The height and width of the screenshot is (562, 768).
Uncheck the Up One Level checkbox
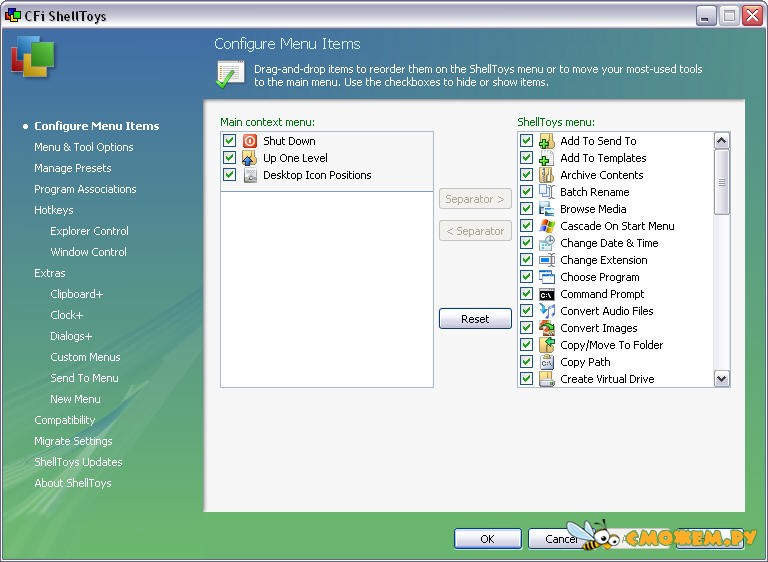coord(229,158)
